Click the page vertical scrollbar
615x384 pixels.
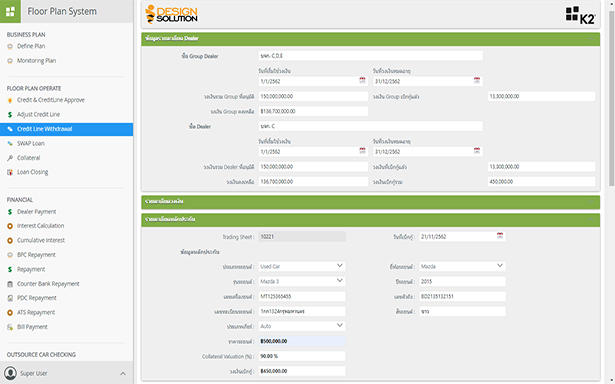pyautogui.click(x=611, y=98)
